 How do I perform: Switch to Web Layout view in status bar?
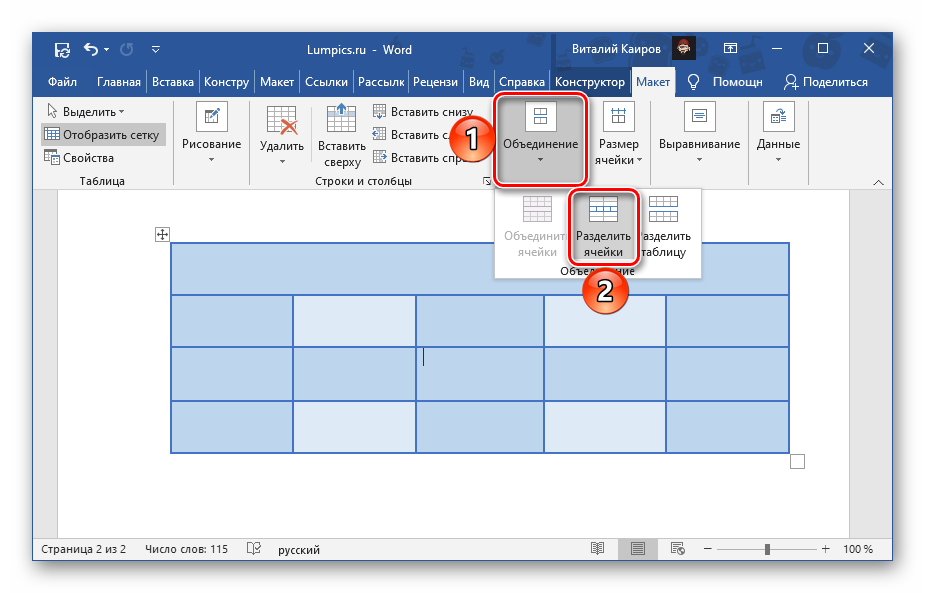tap(676, 549)
